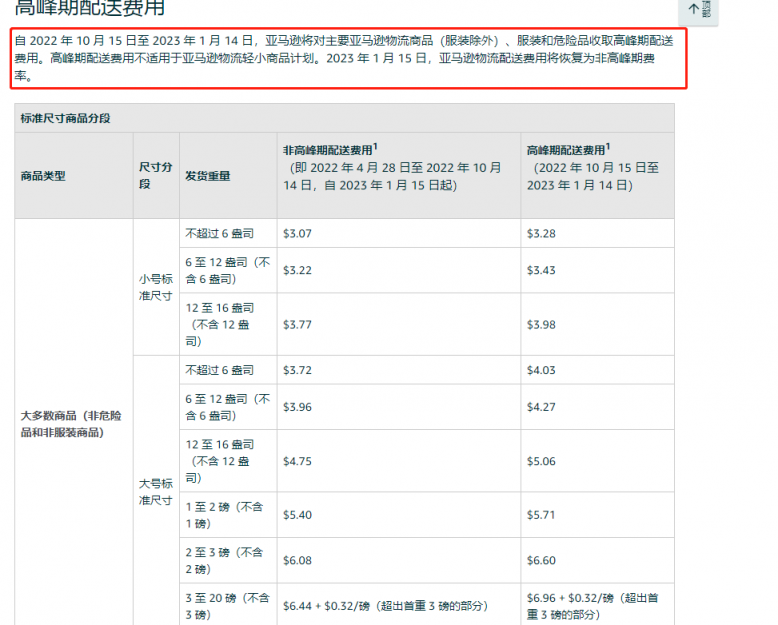Image resolution: width=778 pixels, height=625 pixels.
Task: Select weight row 3 至 20 磅
Action: click(228, 606)
